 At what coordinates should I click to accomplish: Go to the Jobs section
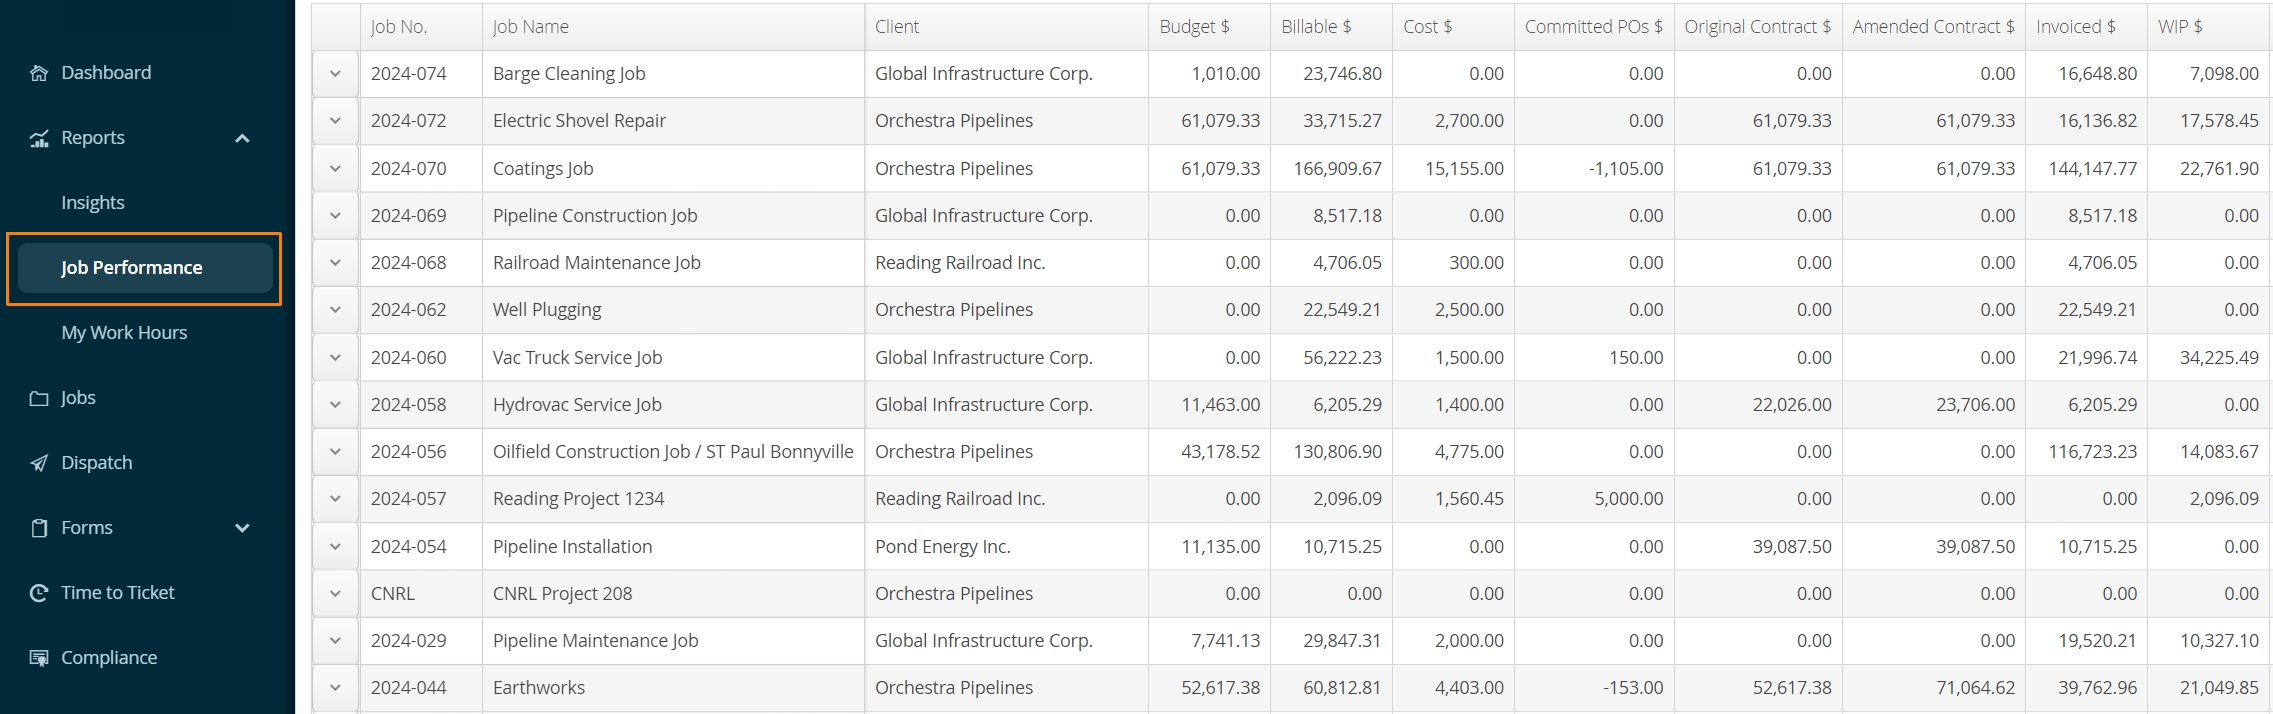coord(78,398)
